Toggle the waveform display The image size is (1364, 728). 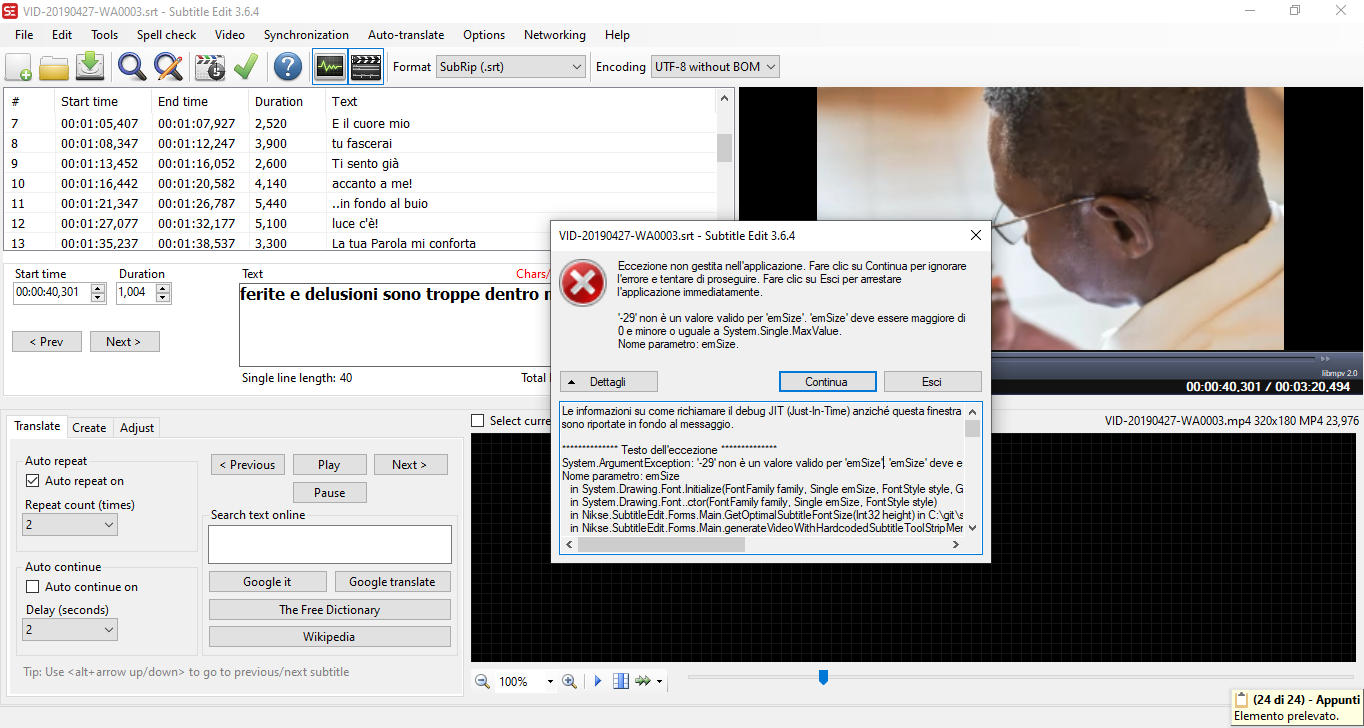[x=328, y=67]
